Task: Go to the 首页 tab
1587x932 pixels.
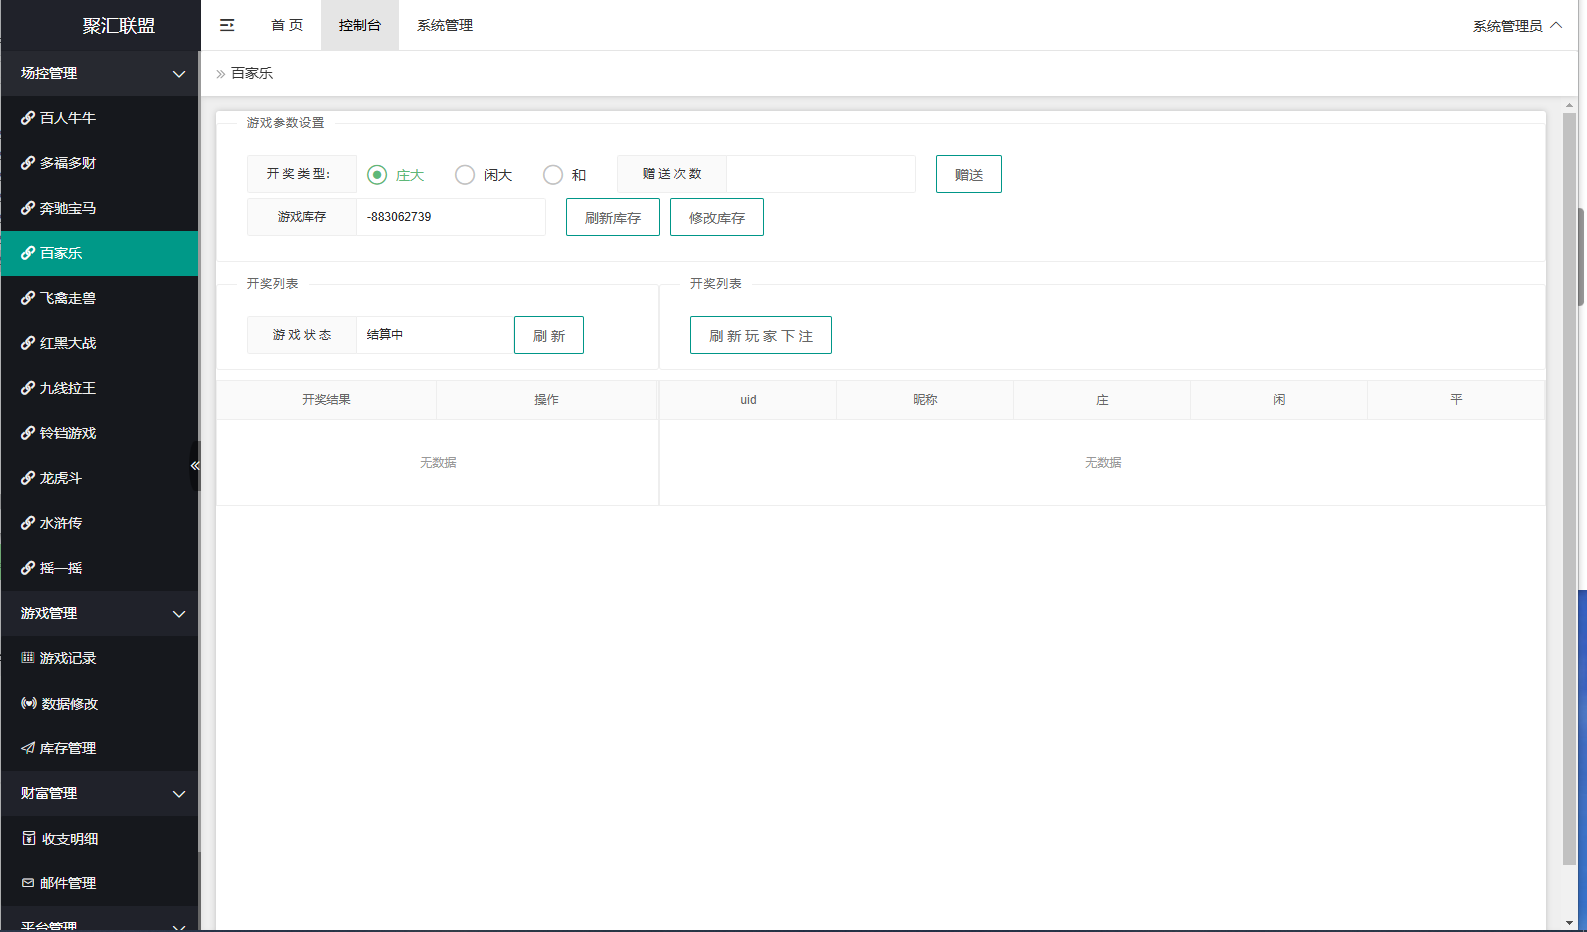Action: pos(287,25)
